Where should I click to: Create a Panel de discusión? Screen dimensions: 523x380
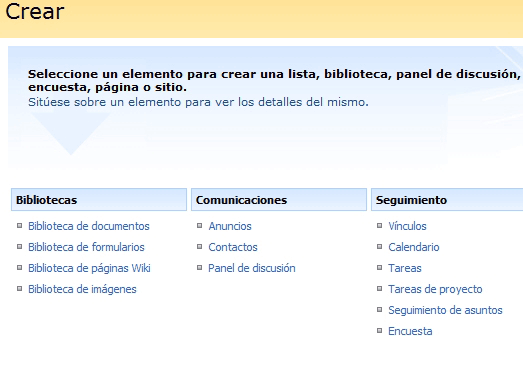point(252,268)
